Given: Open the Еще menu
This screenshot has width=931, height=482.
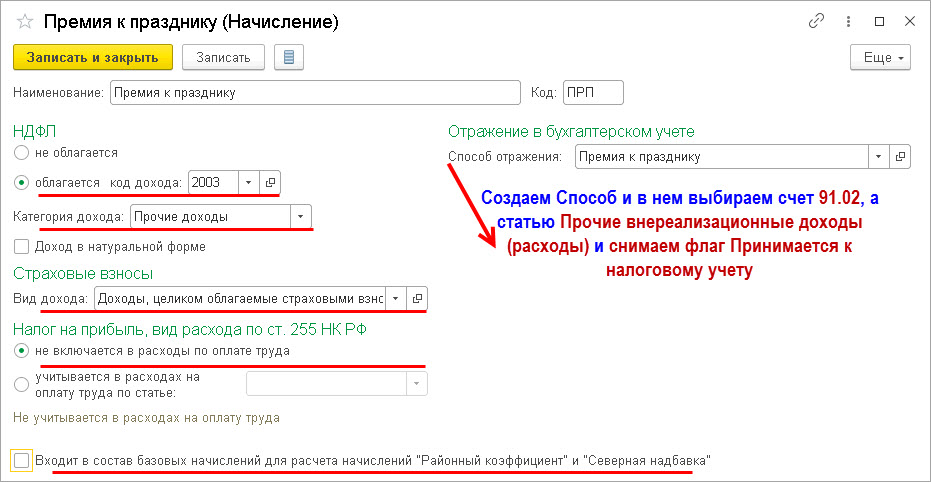Looking at the screenshot, I should click(x=881, y=58).
